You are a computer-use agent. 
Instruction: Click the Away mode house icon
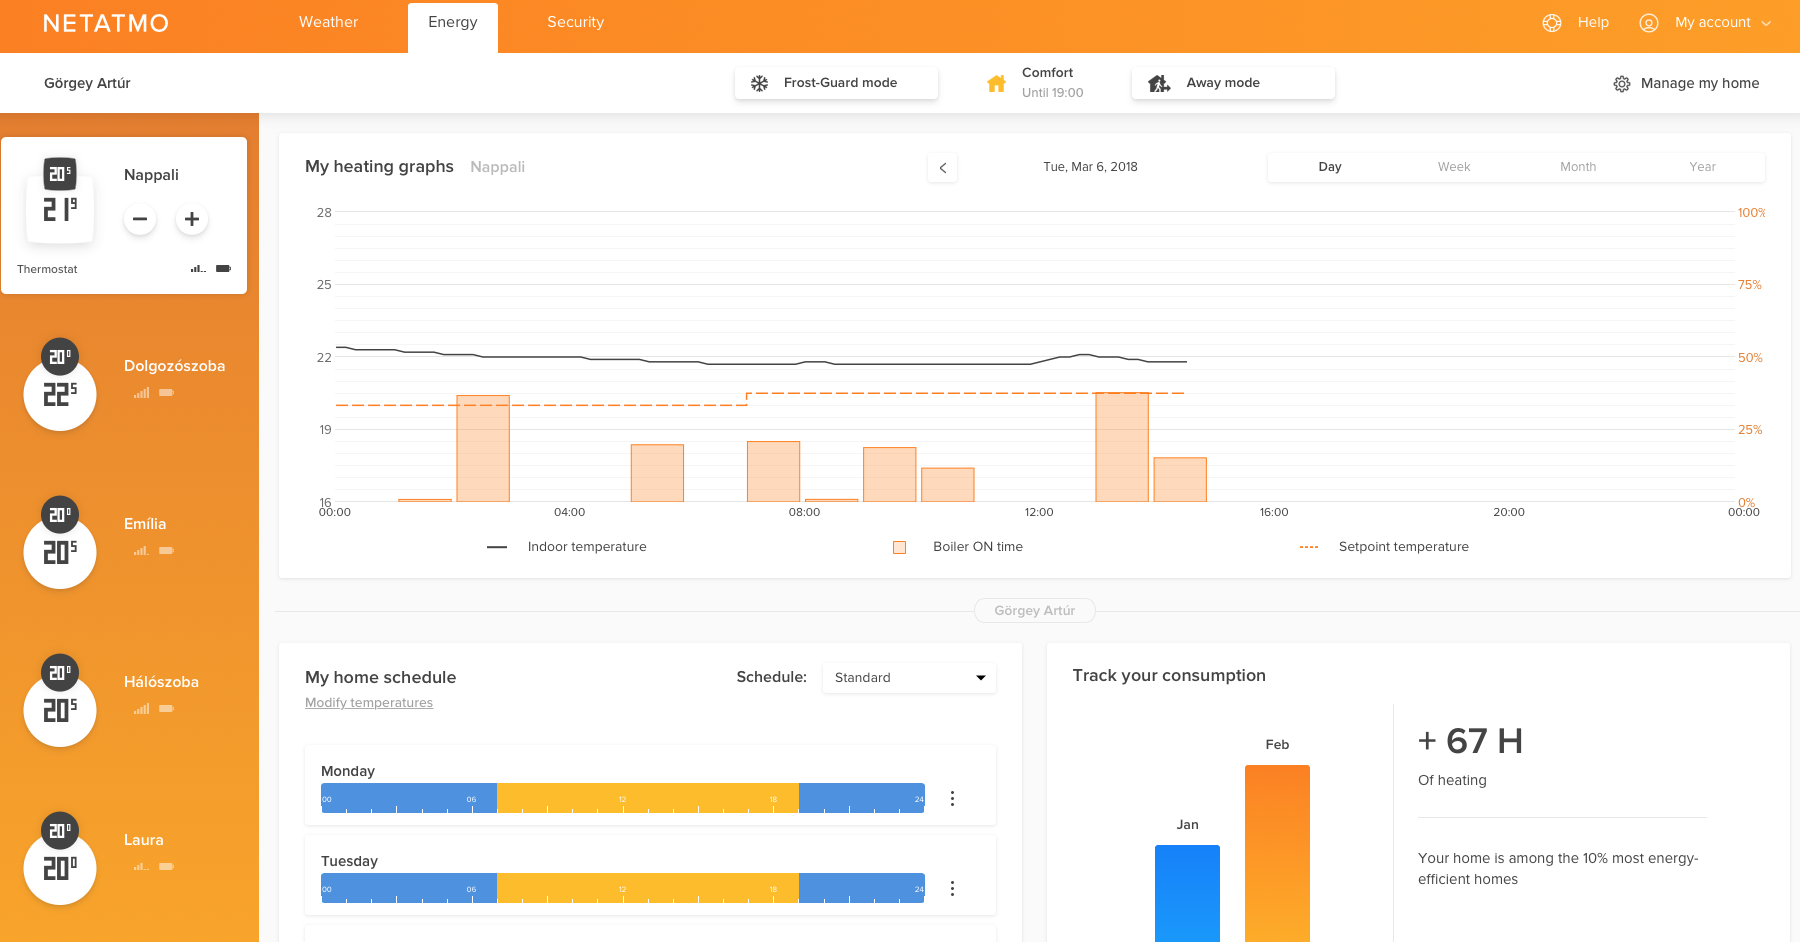click(1159, 83)
